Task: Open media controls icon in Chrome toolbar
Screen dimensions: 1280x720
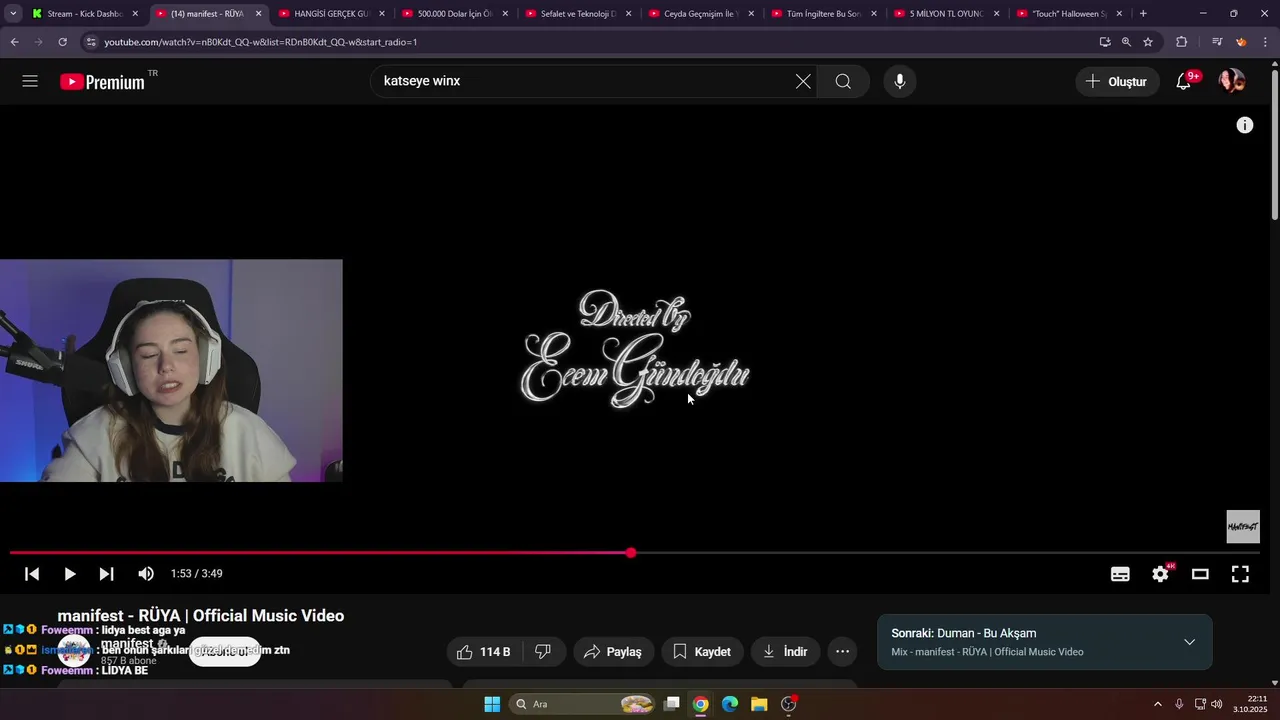Action: click(1217, 42)
